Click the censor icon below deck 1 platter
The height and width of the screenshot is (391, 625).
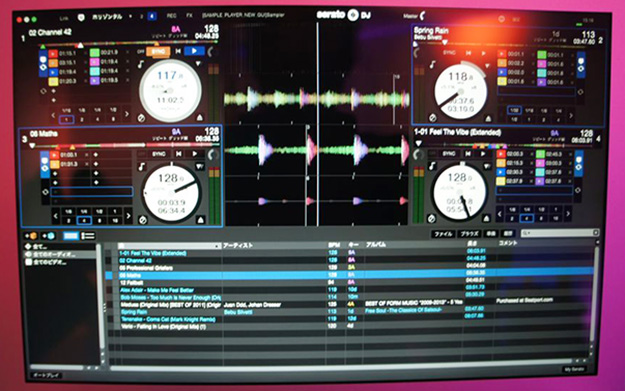(141, 118)
